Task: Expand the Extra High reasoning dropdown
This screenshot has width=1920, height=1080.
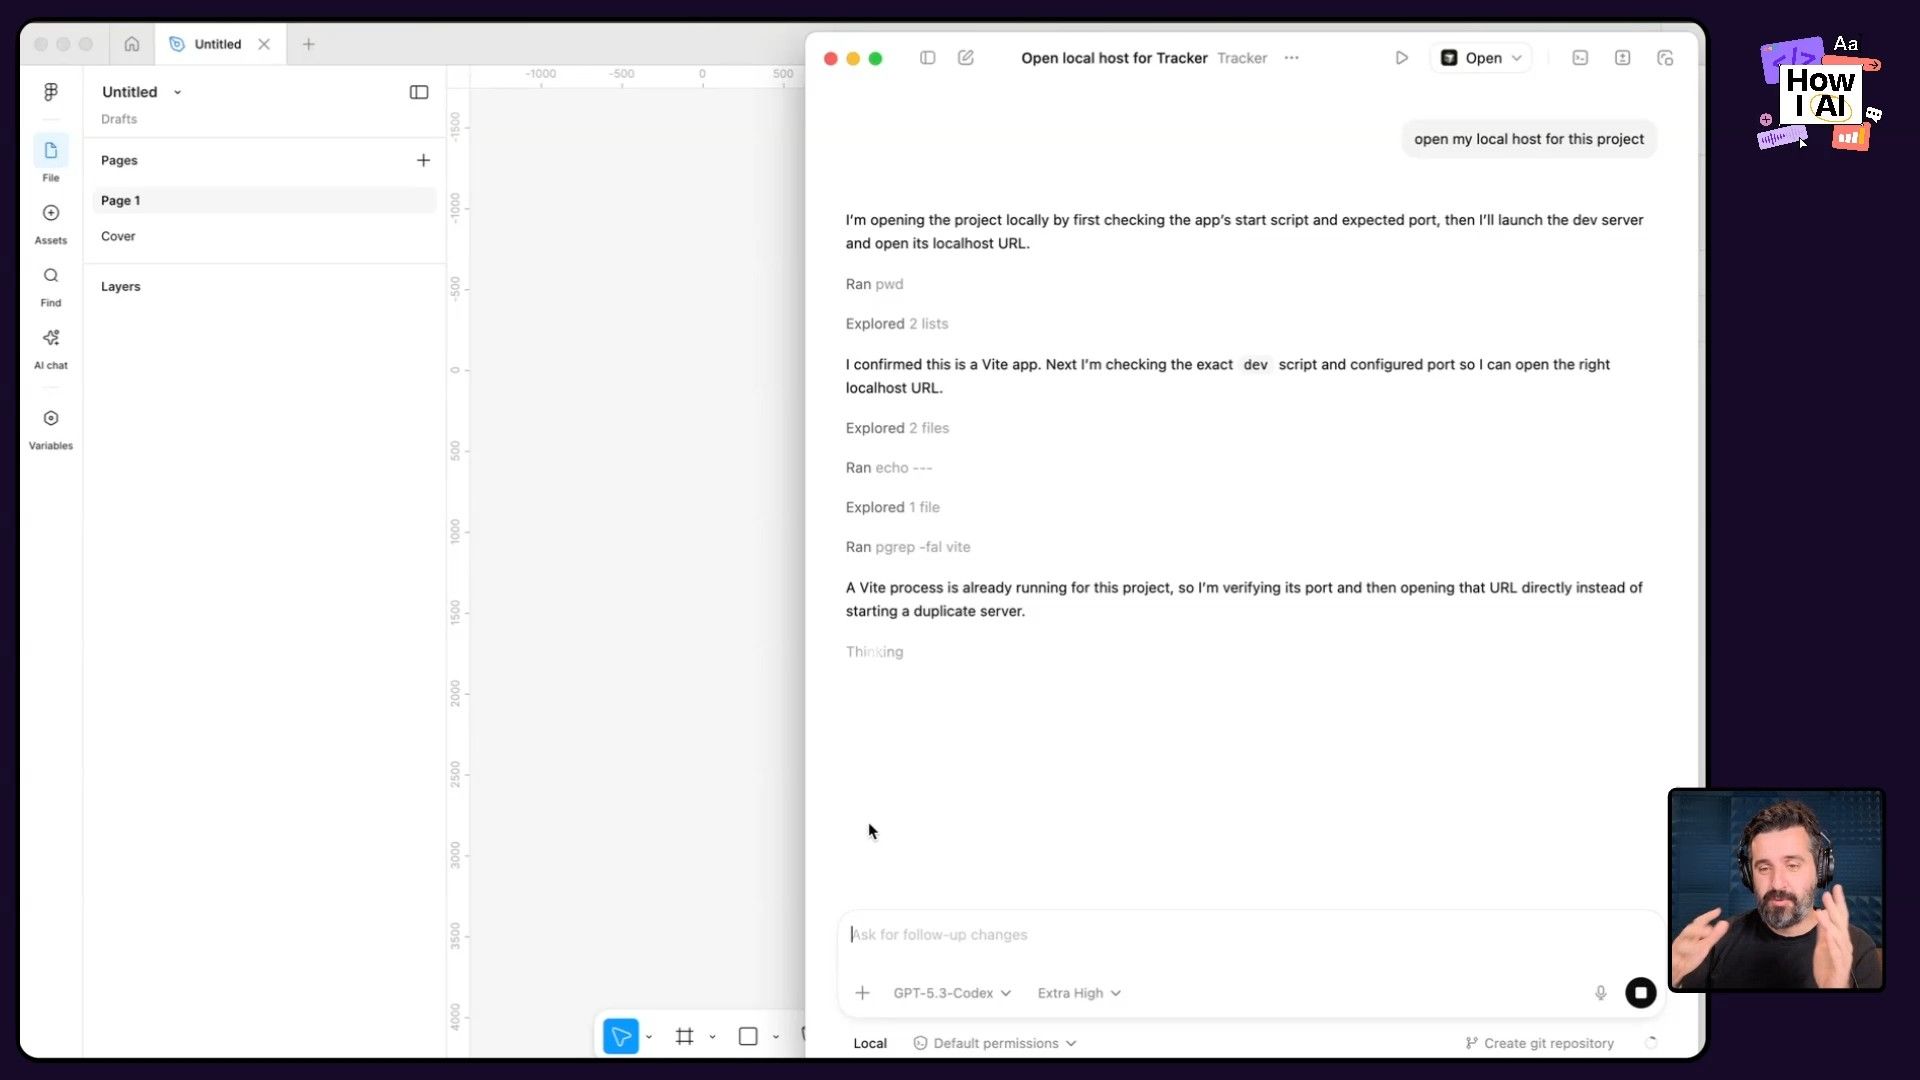Action: click(x=1079, y=993)
